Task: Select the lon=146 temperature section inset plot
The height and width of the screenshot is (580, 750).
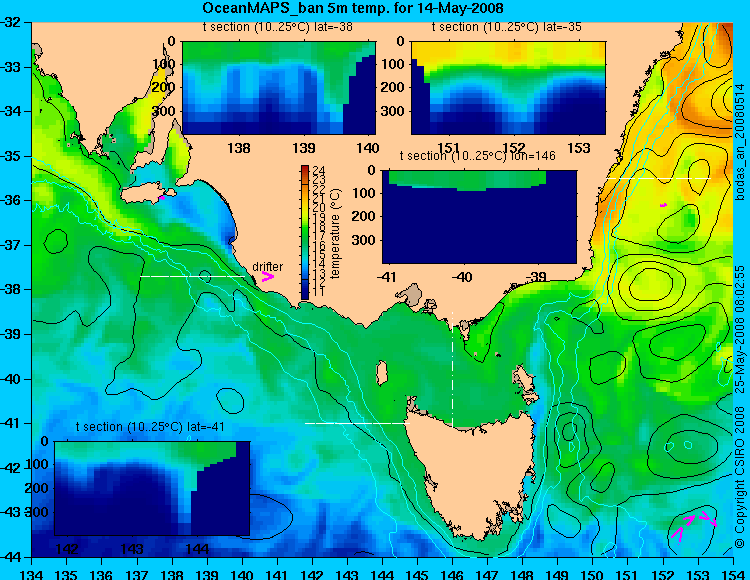Action: pos(479,216)
